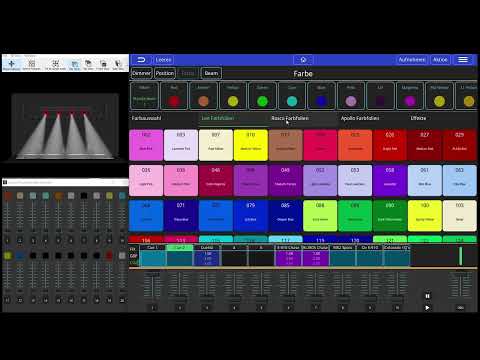Select the UV color preset

click(380, 96)
